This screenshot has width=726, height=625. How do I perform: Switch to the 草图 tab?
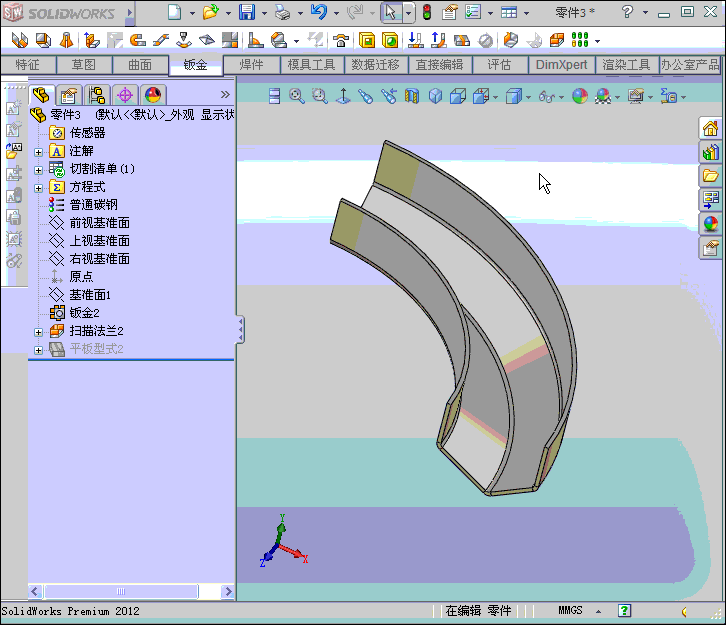click(x=84, y=65)
